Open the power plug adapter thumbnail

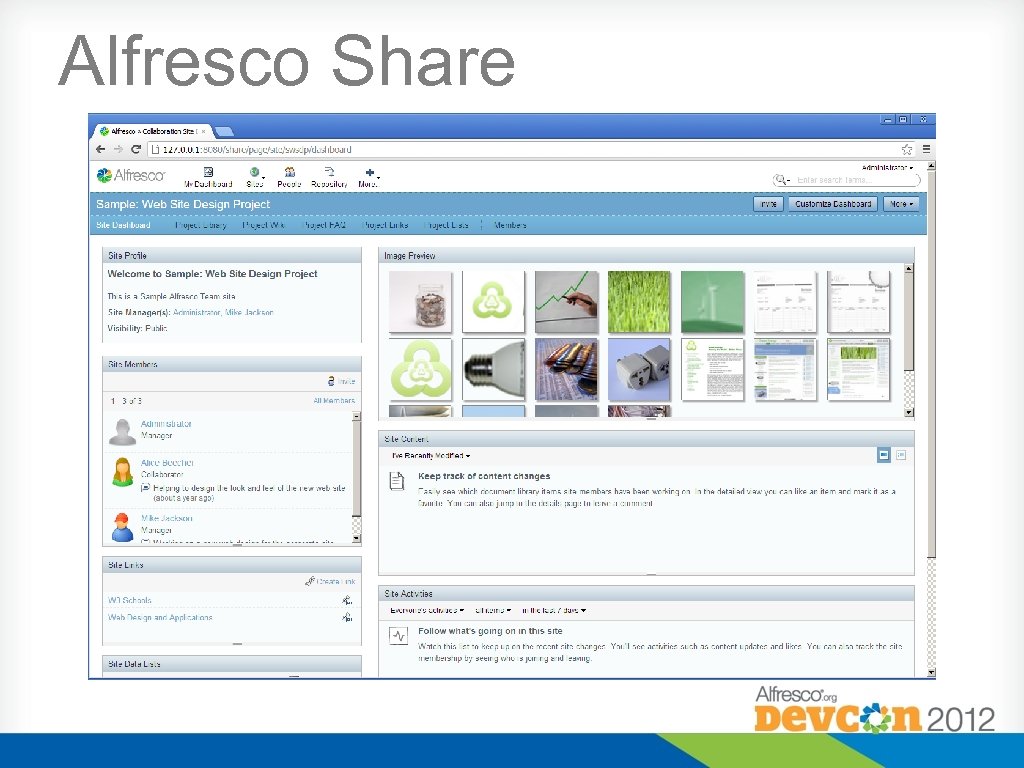pyautogui.click(x=639, y=369)
